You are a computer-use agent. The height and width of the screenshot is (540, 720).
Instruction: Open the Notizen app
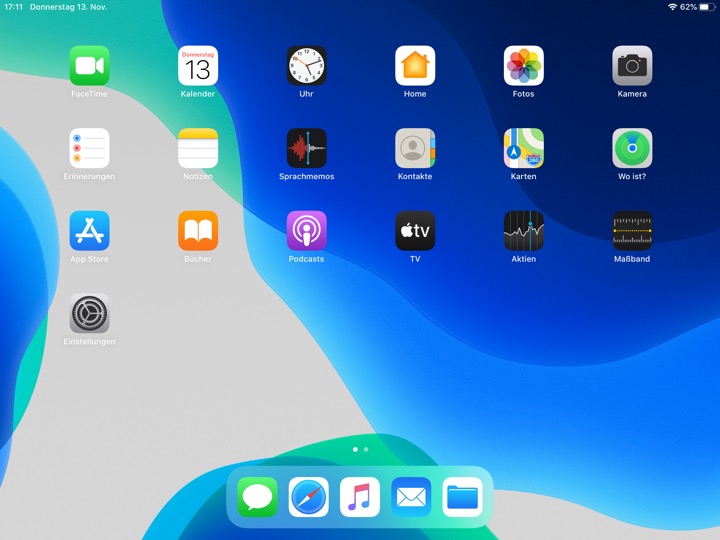pyautogui.click(x=198, y=148)
